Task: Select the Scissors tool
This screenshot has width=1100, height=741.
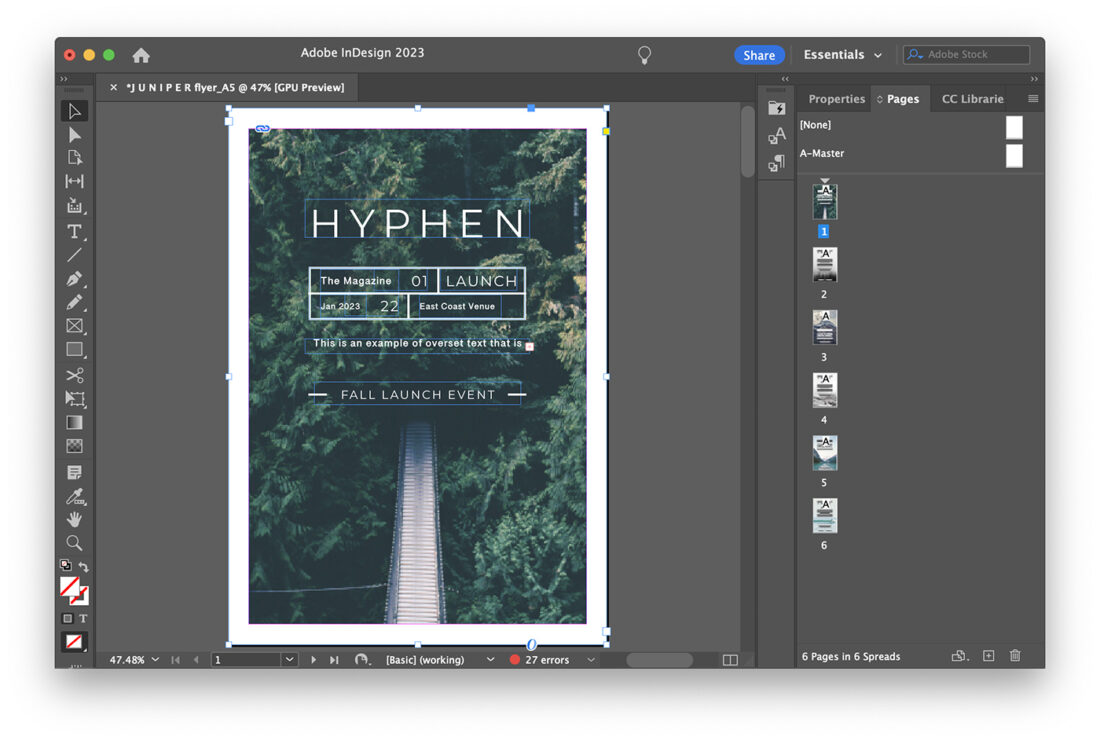Action: 75,374
